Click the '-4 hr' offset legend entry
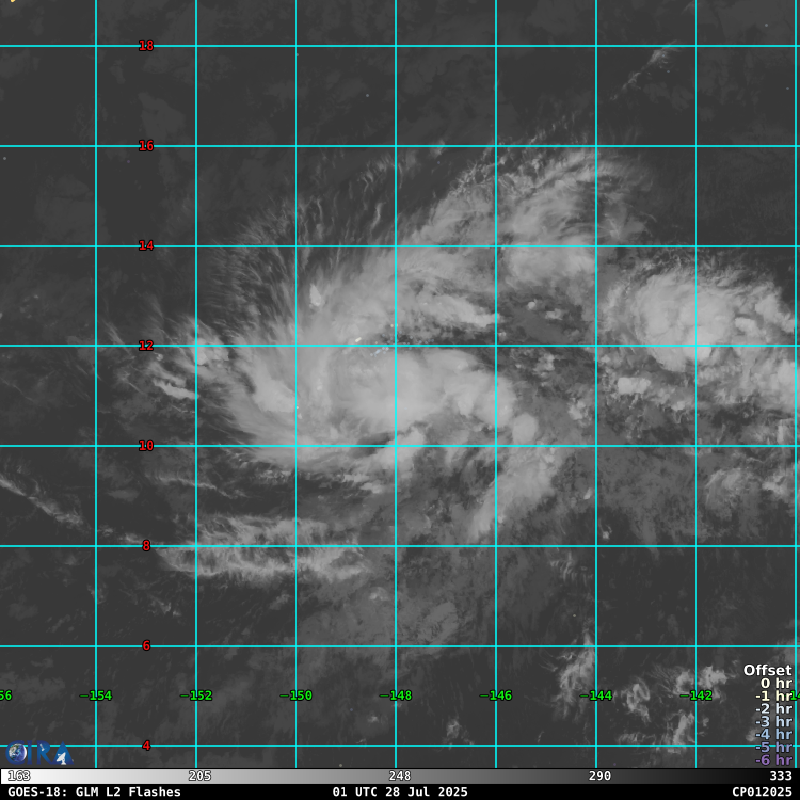 click(x=773, y=735)
